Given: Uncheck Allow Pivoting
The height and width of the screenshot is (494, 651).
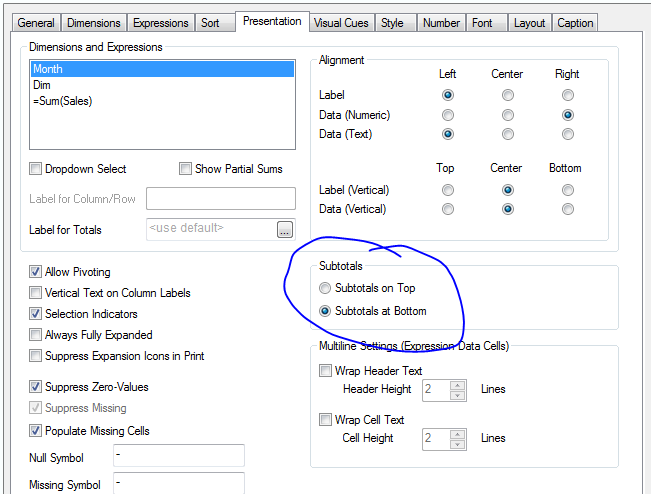Looking at the screenshot, I should (36, 272).
